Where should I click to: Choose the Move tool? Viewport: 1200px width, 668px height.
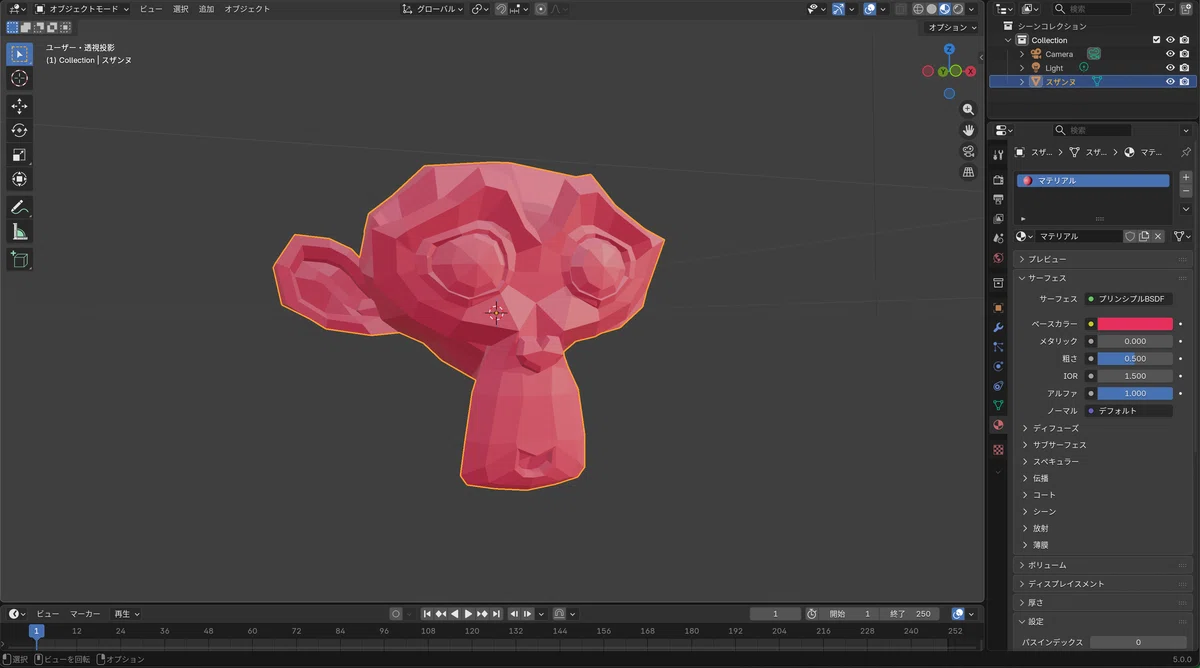pos(20,106)
